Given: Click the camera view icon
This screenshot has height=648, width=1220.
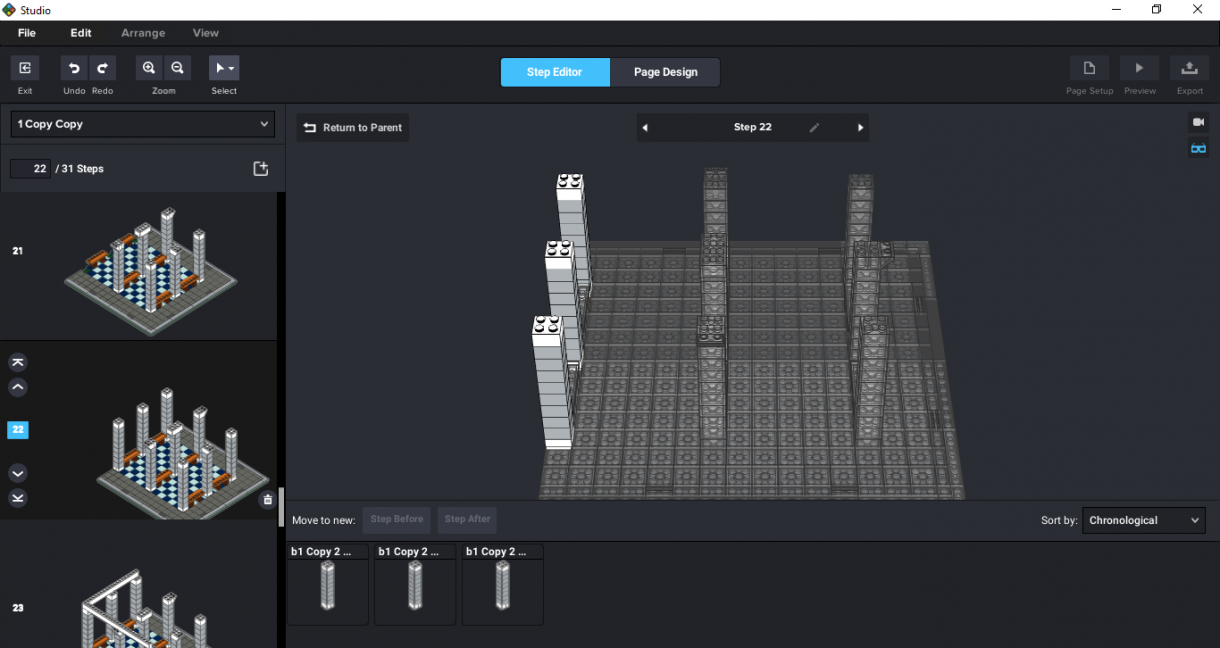Looking at the screenshot, I should click(1198, 122).
